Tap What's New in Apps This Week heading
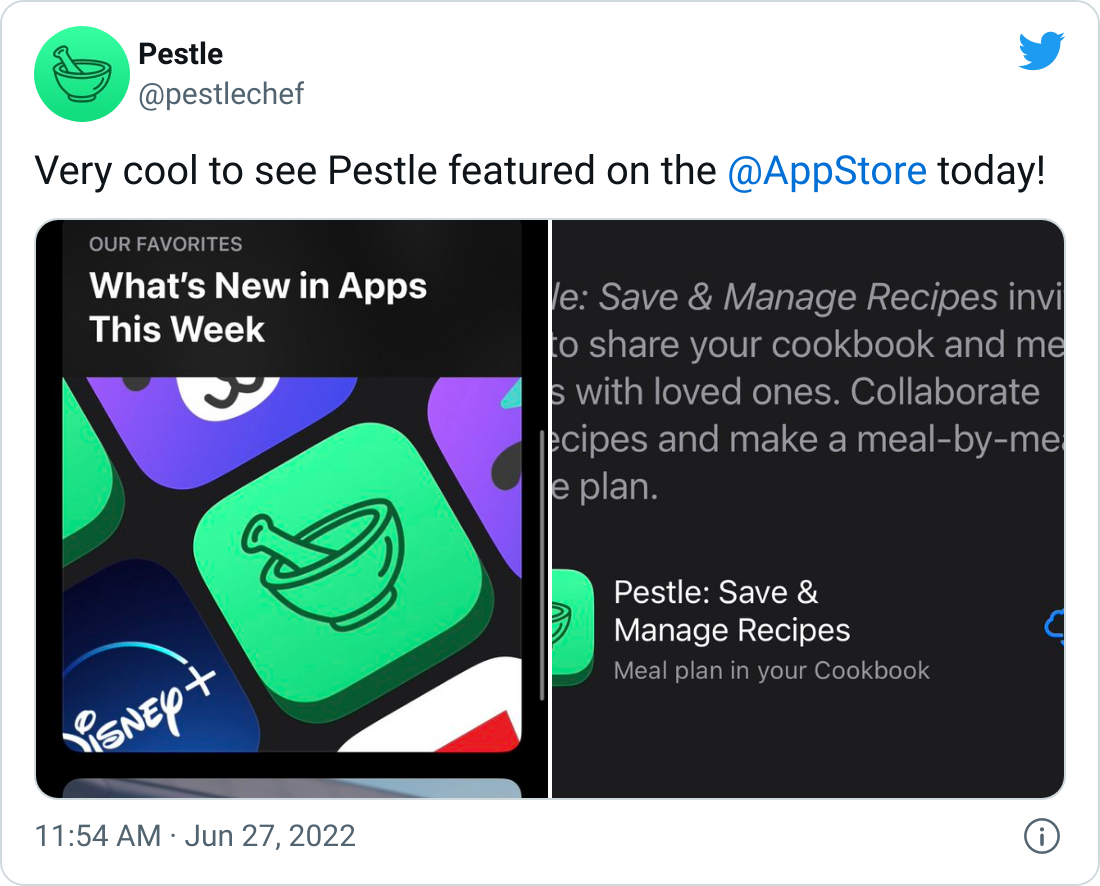The height and width of the screenshot is (886, 1100). pos(258,307)
